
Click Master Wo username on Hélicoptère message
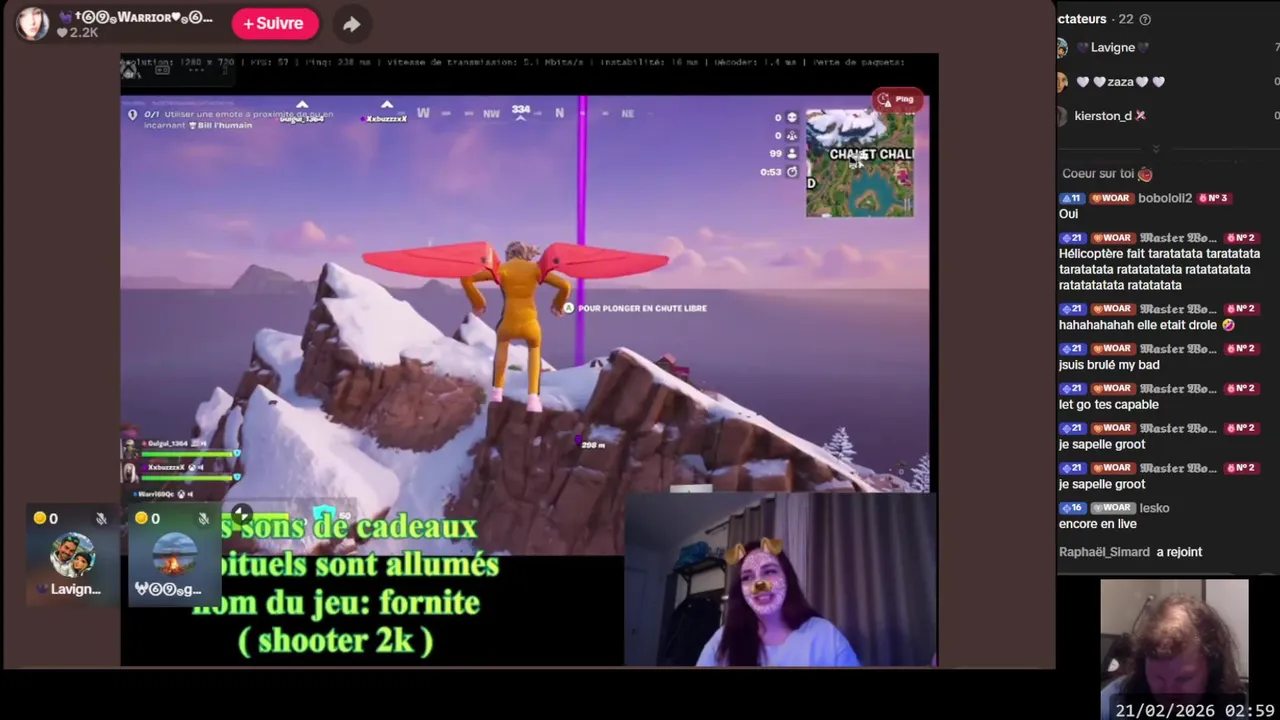1178,238
